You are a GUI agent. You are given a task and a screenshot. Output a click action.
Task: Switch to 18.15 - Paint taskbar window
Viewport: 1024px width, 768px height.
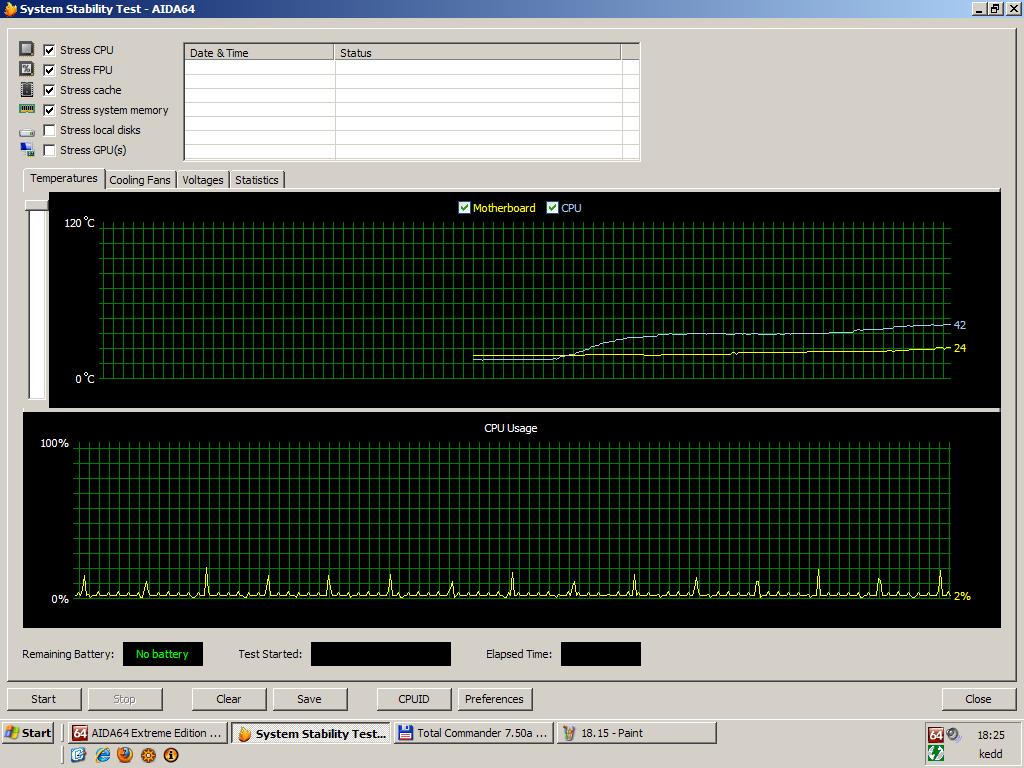637,733
